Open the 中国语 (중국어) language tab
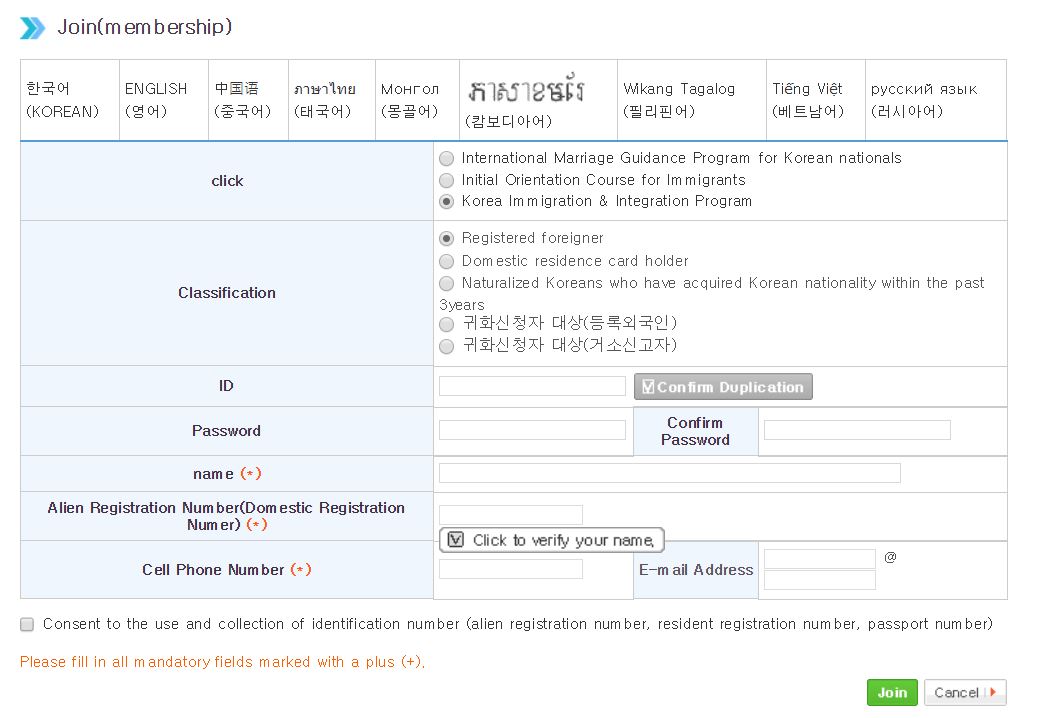This screenshot has width=1064, height=718. tap(245, 99)
